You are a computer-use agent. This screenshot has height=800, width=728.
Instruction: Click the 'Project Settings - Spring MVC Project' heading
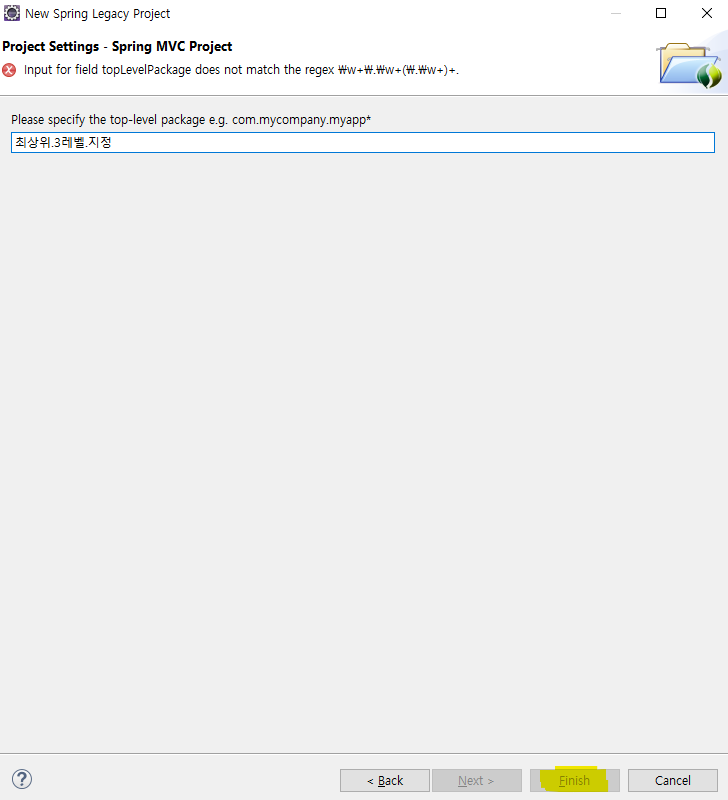[117, 46]
